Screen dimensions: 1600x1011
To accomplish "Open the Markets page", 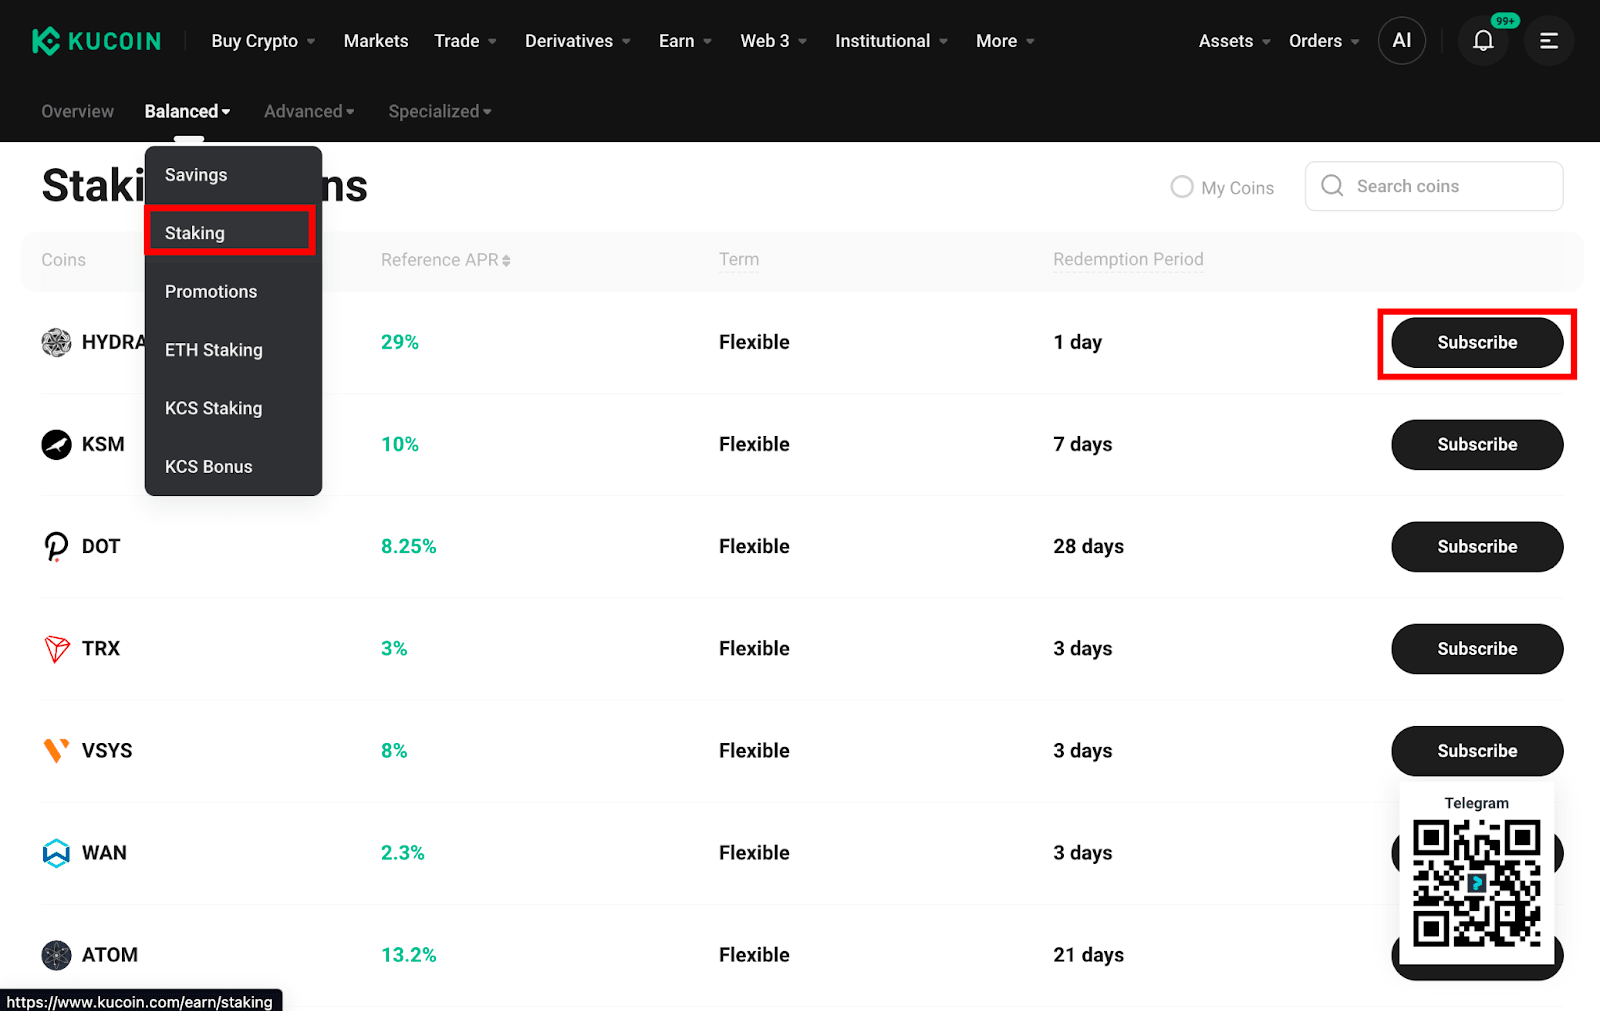I will pyautogui.click(x=376, y=41).
